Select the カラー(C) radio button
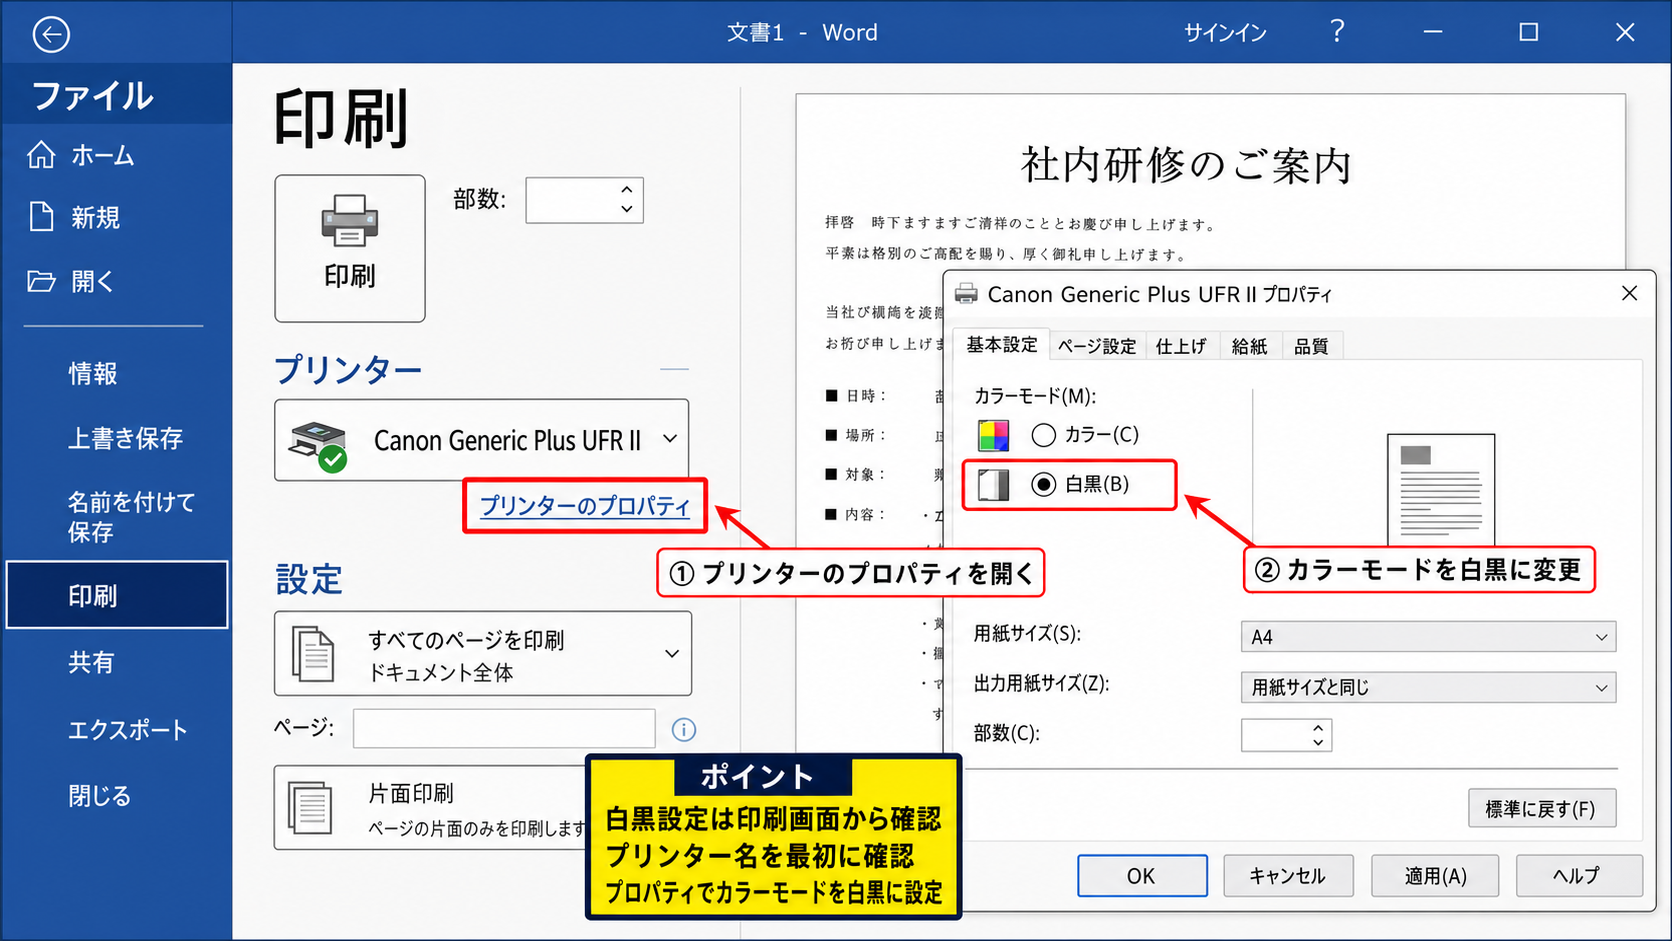Screen dimensions: 1672x941 [x=1044, y=435]
